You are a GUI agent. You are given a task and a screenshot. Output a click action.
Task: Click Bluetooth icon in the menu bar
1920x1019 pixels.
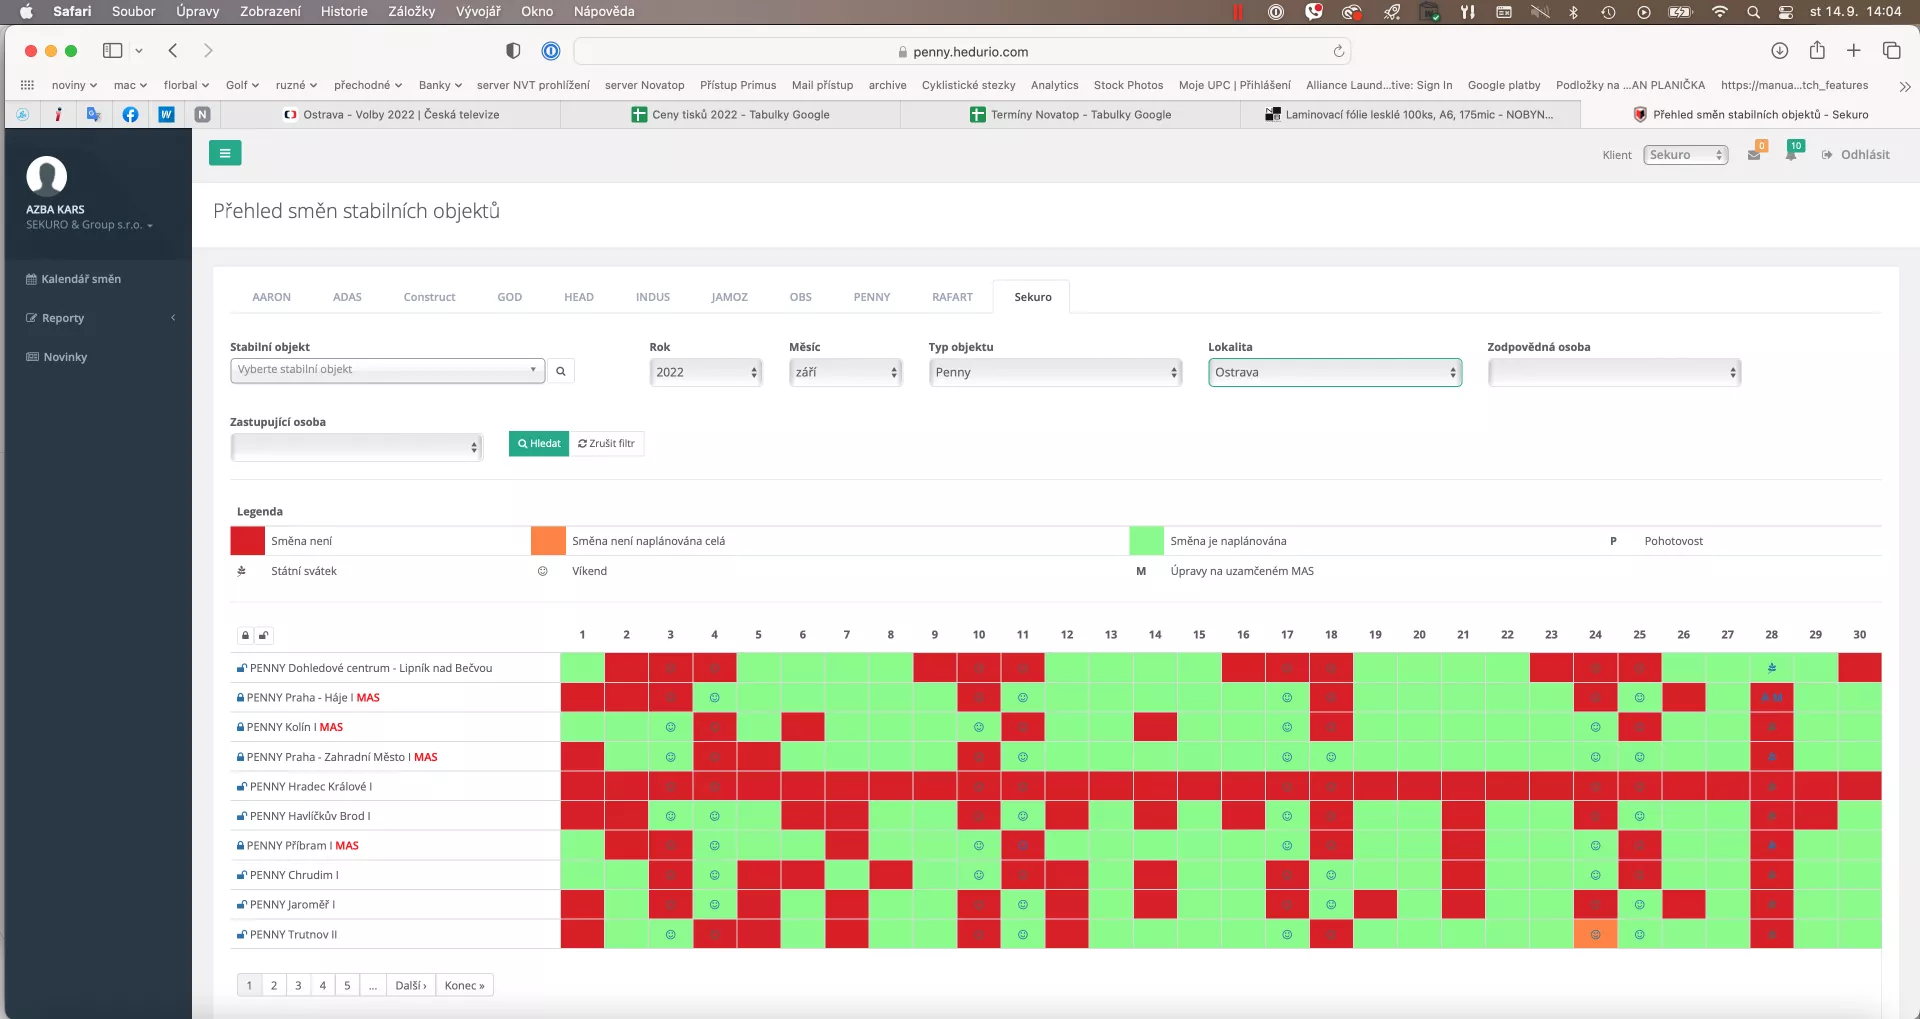point(1573,12)
